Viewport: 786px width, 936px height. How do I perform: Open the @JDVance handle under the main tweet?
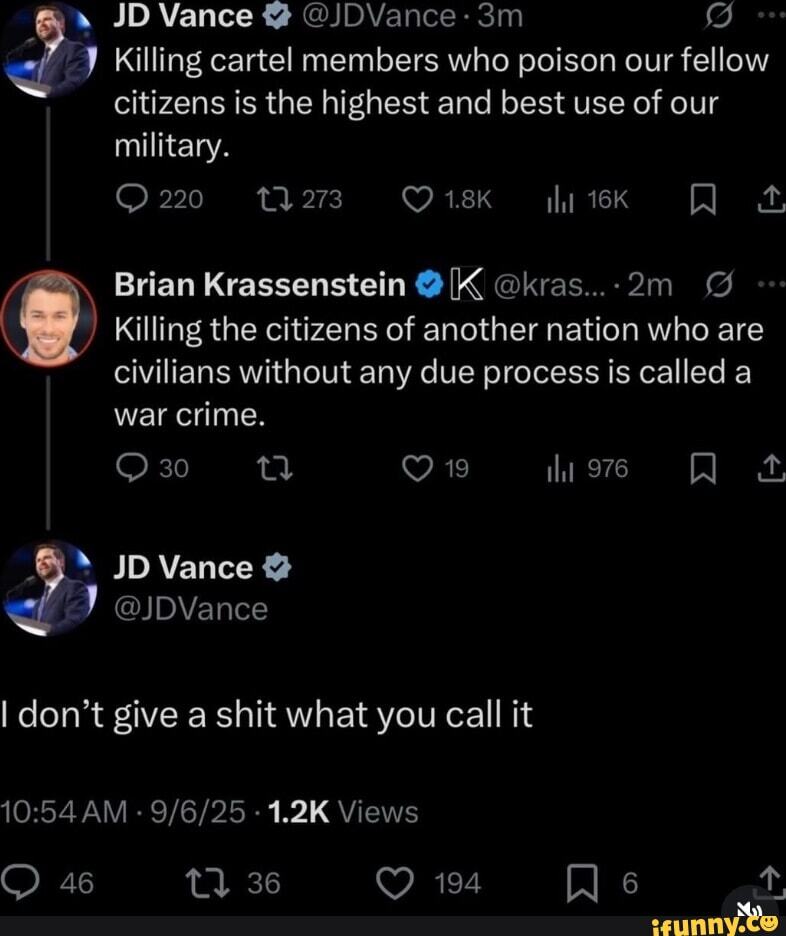point(191,609)
